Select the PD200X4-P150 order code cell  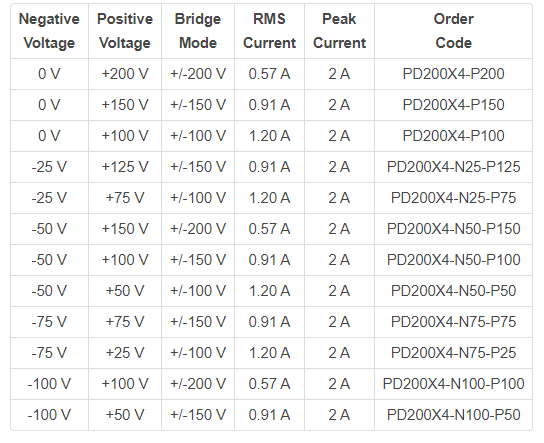(x=453, y=105)
